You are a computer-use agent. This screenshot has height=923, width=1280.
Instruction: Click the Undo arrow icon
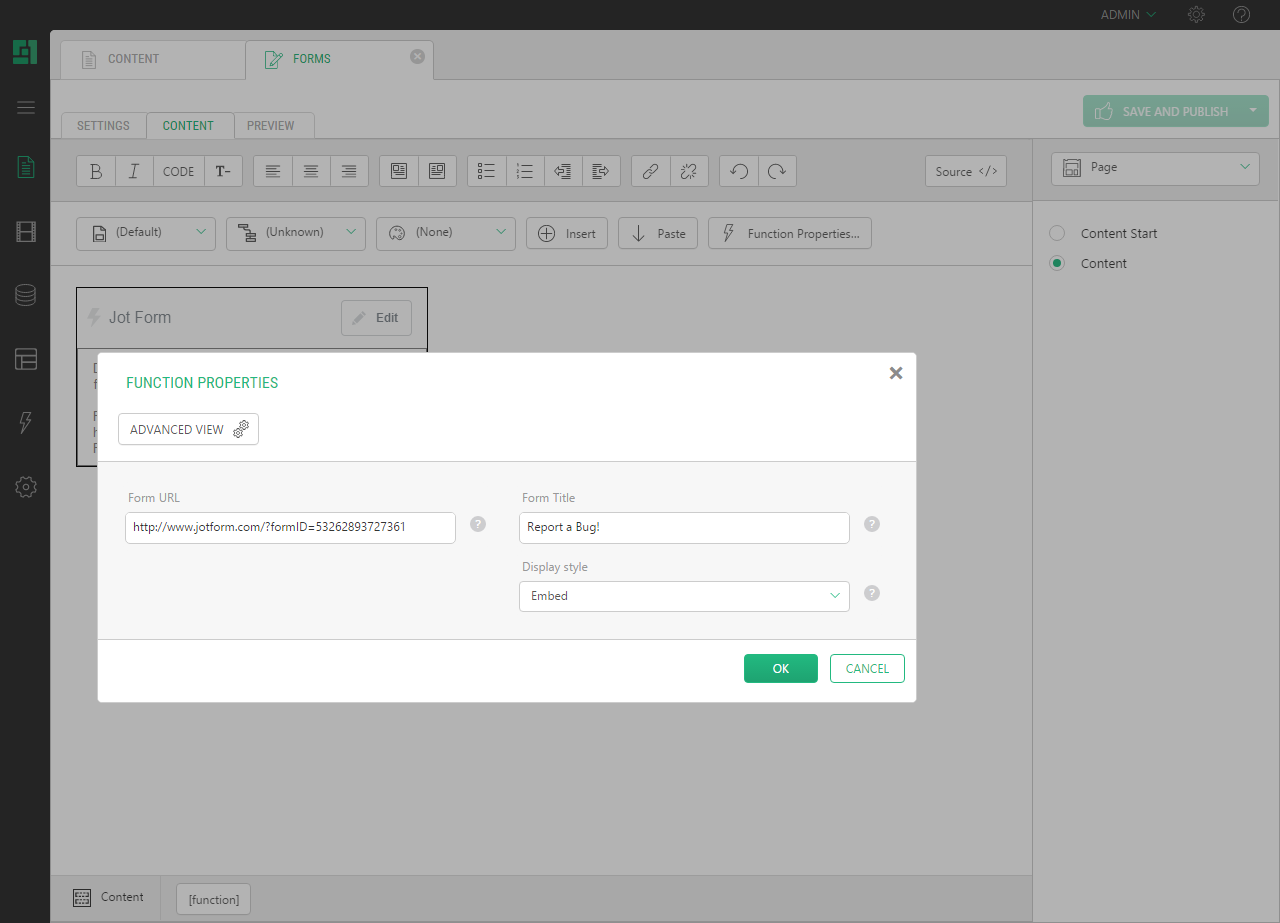(x=739, y=171)
